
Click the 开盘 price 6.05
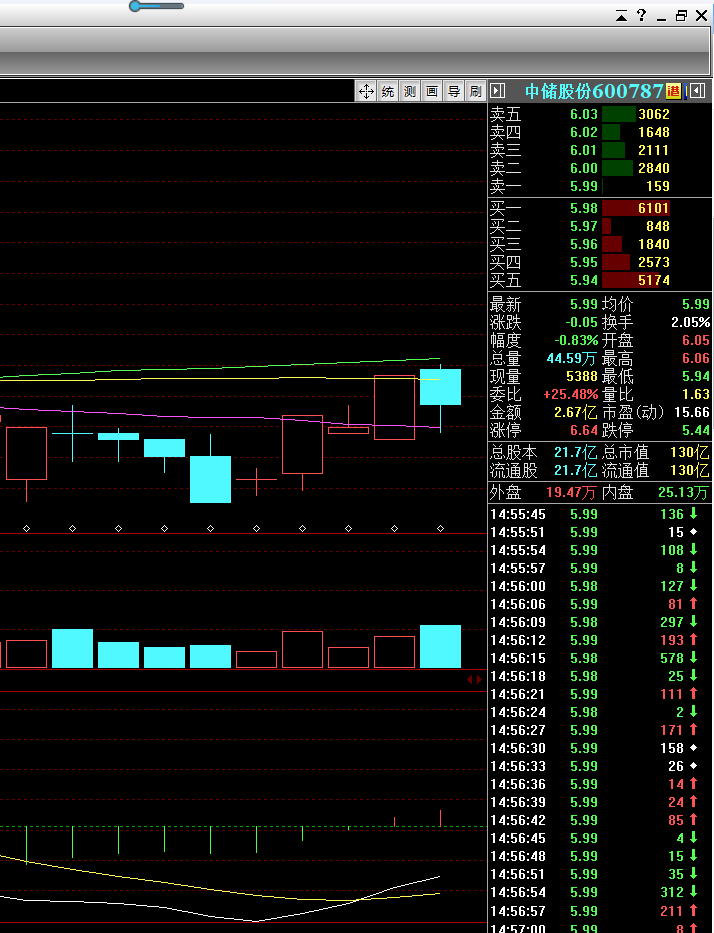[696, 340]
